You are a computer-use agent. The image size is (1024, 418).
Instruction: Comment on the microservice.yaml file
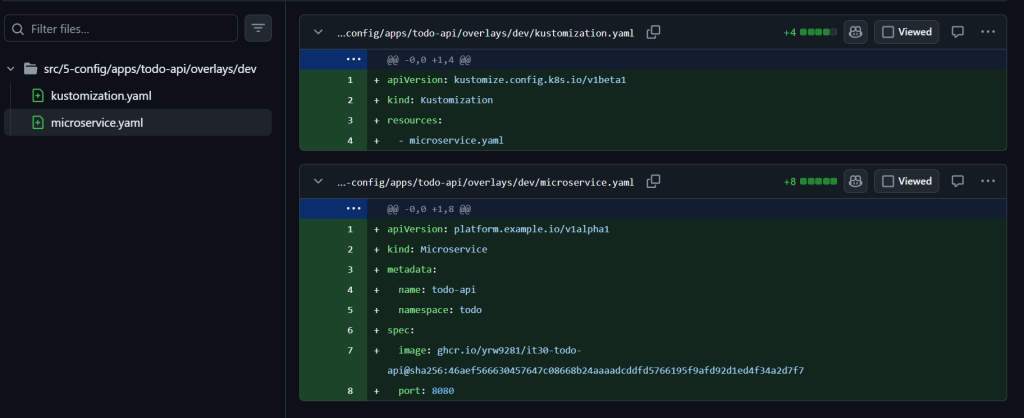click(957, 181)
